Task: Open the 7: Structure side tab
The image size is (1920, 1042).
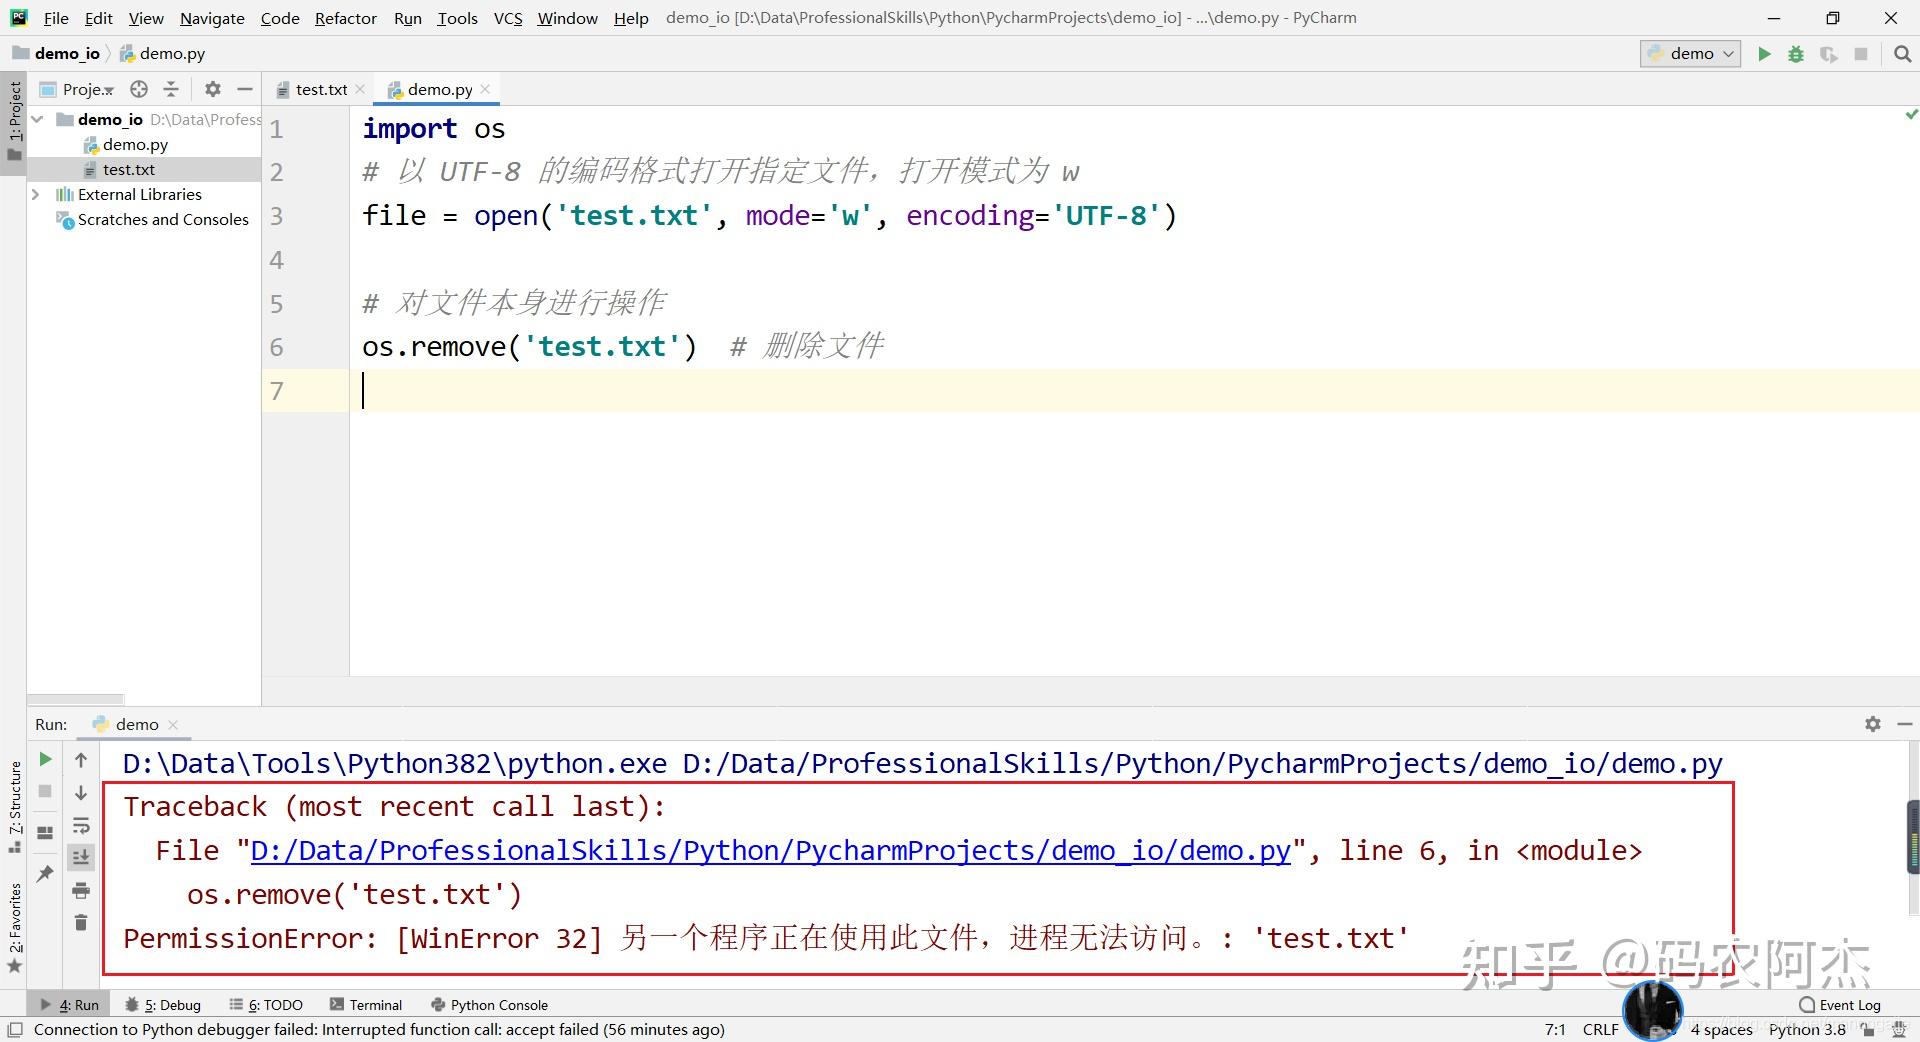Action: pos(14,807)
